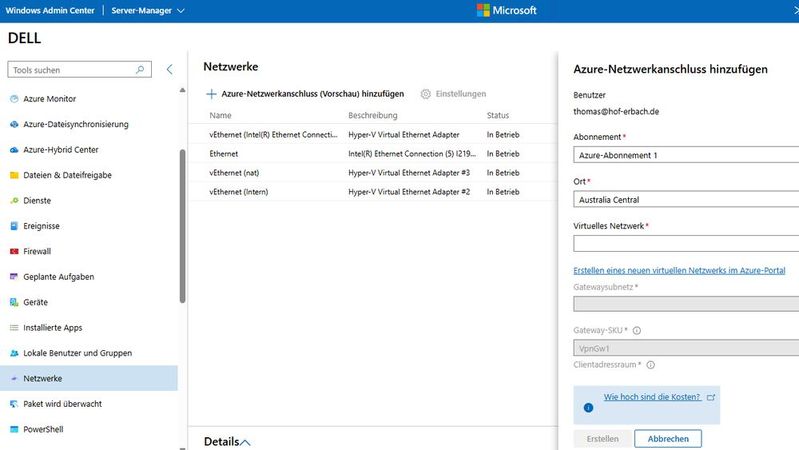
Task: Open the Wie hoch sind die Kosten link
Action: tap(652, 397)
